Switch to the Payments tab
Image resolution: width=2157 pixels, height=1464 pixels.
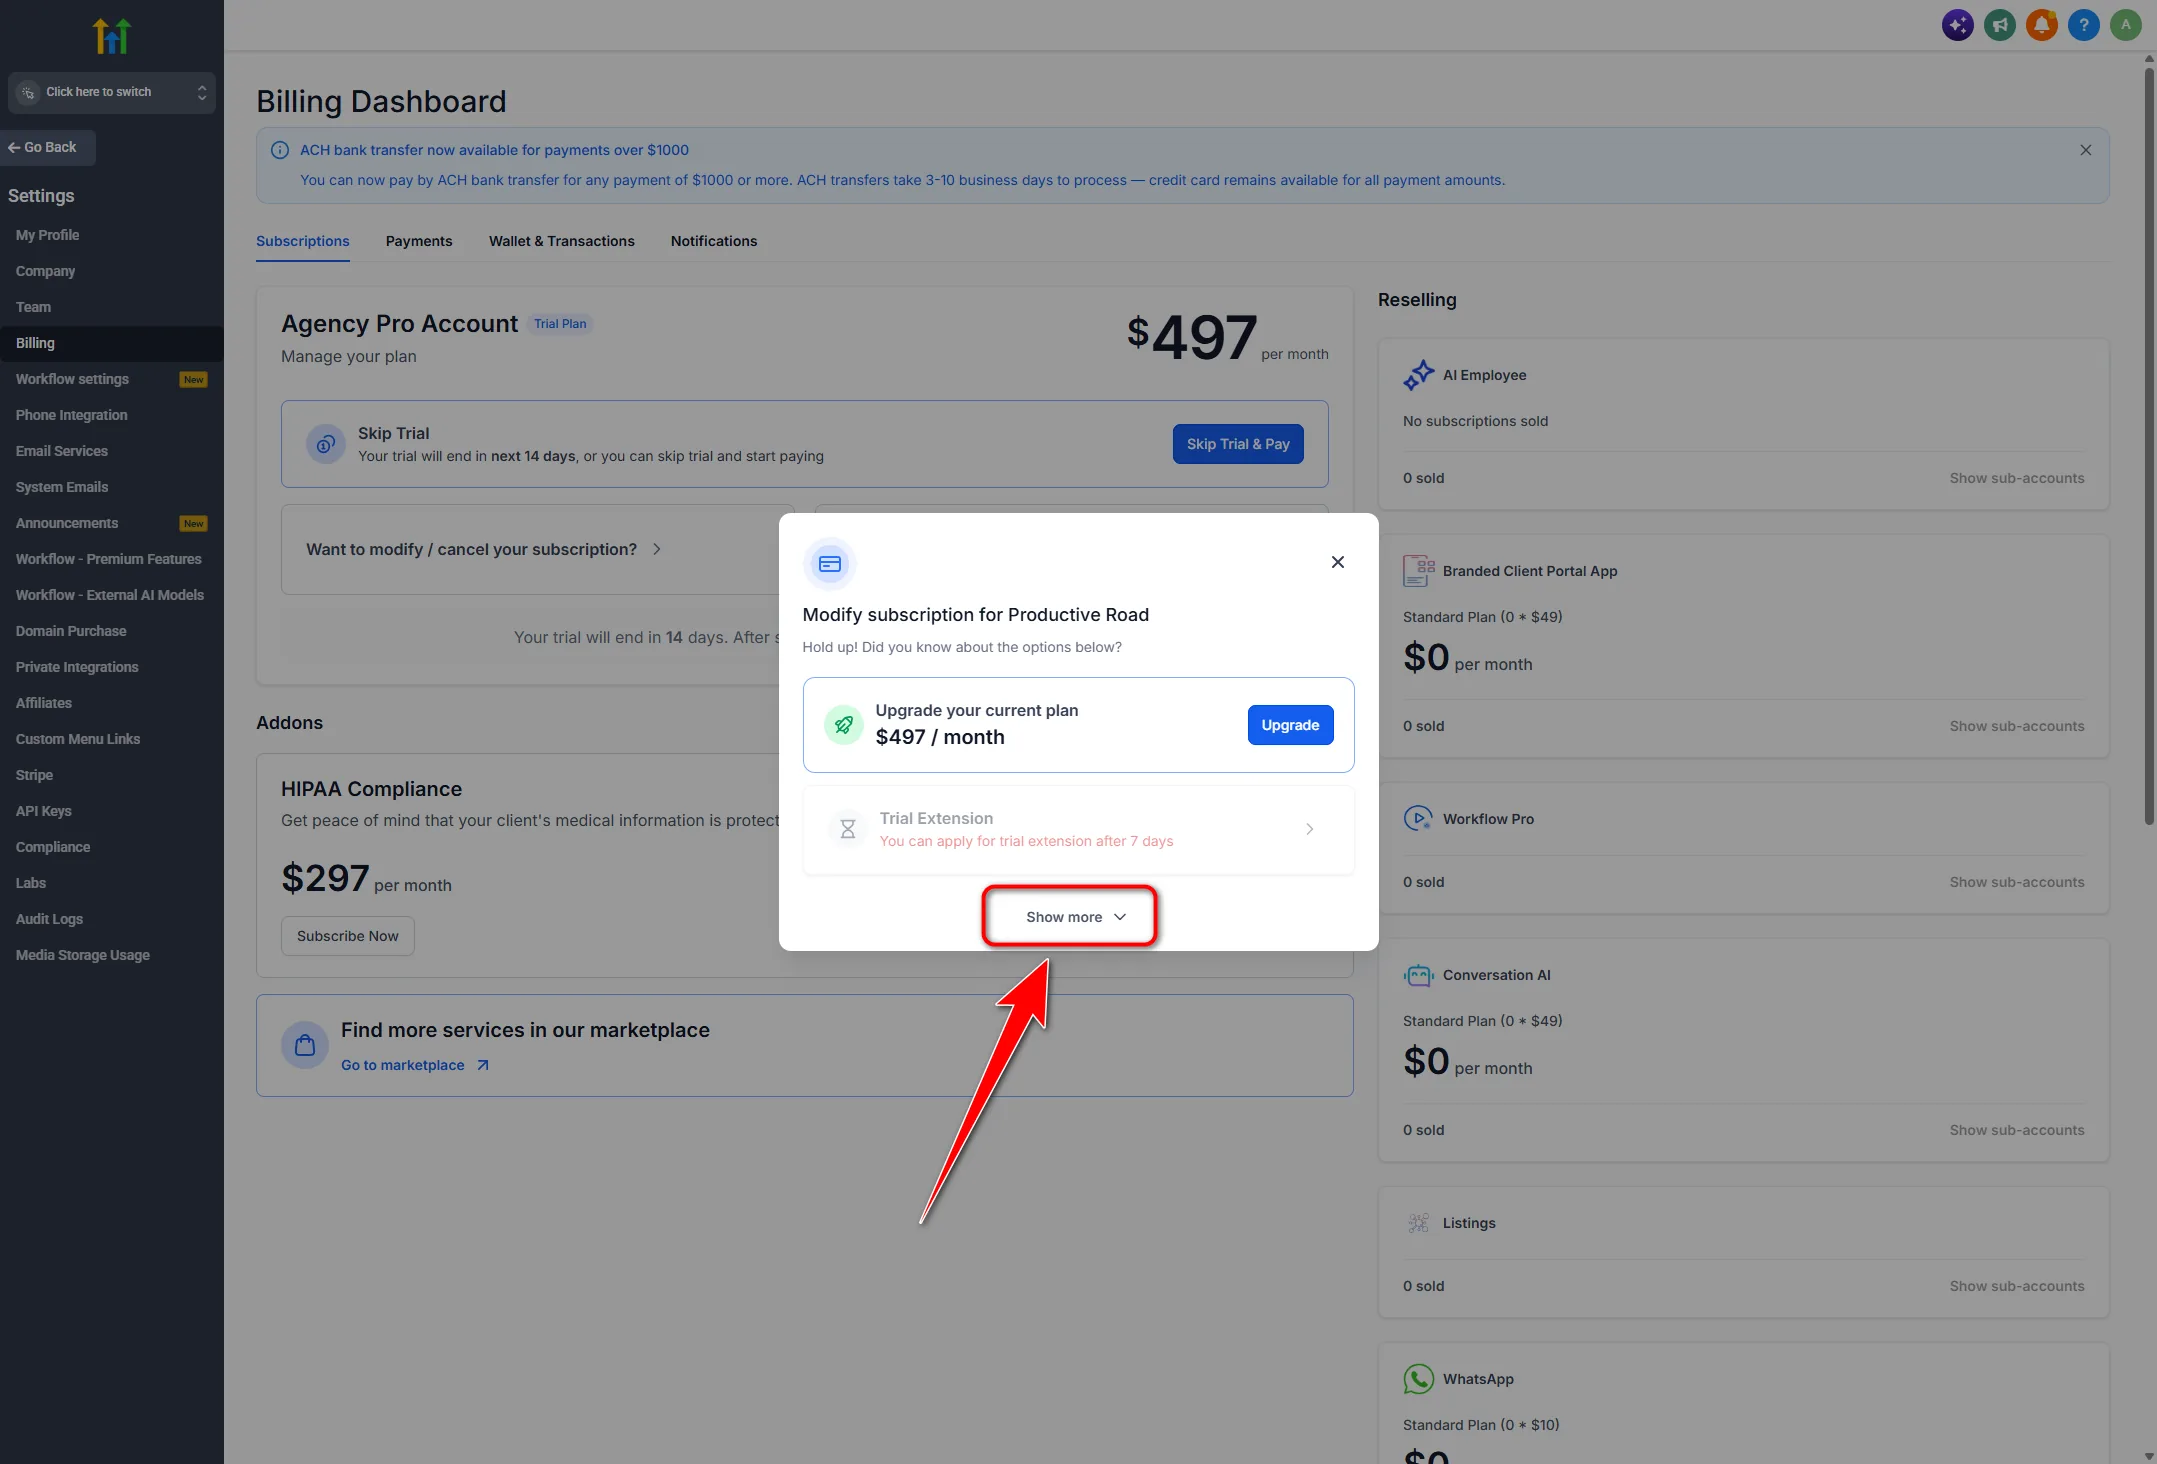click(x=419, y=241)
